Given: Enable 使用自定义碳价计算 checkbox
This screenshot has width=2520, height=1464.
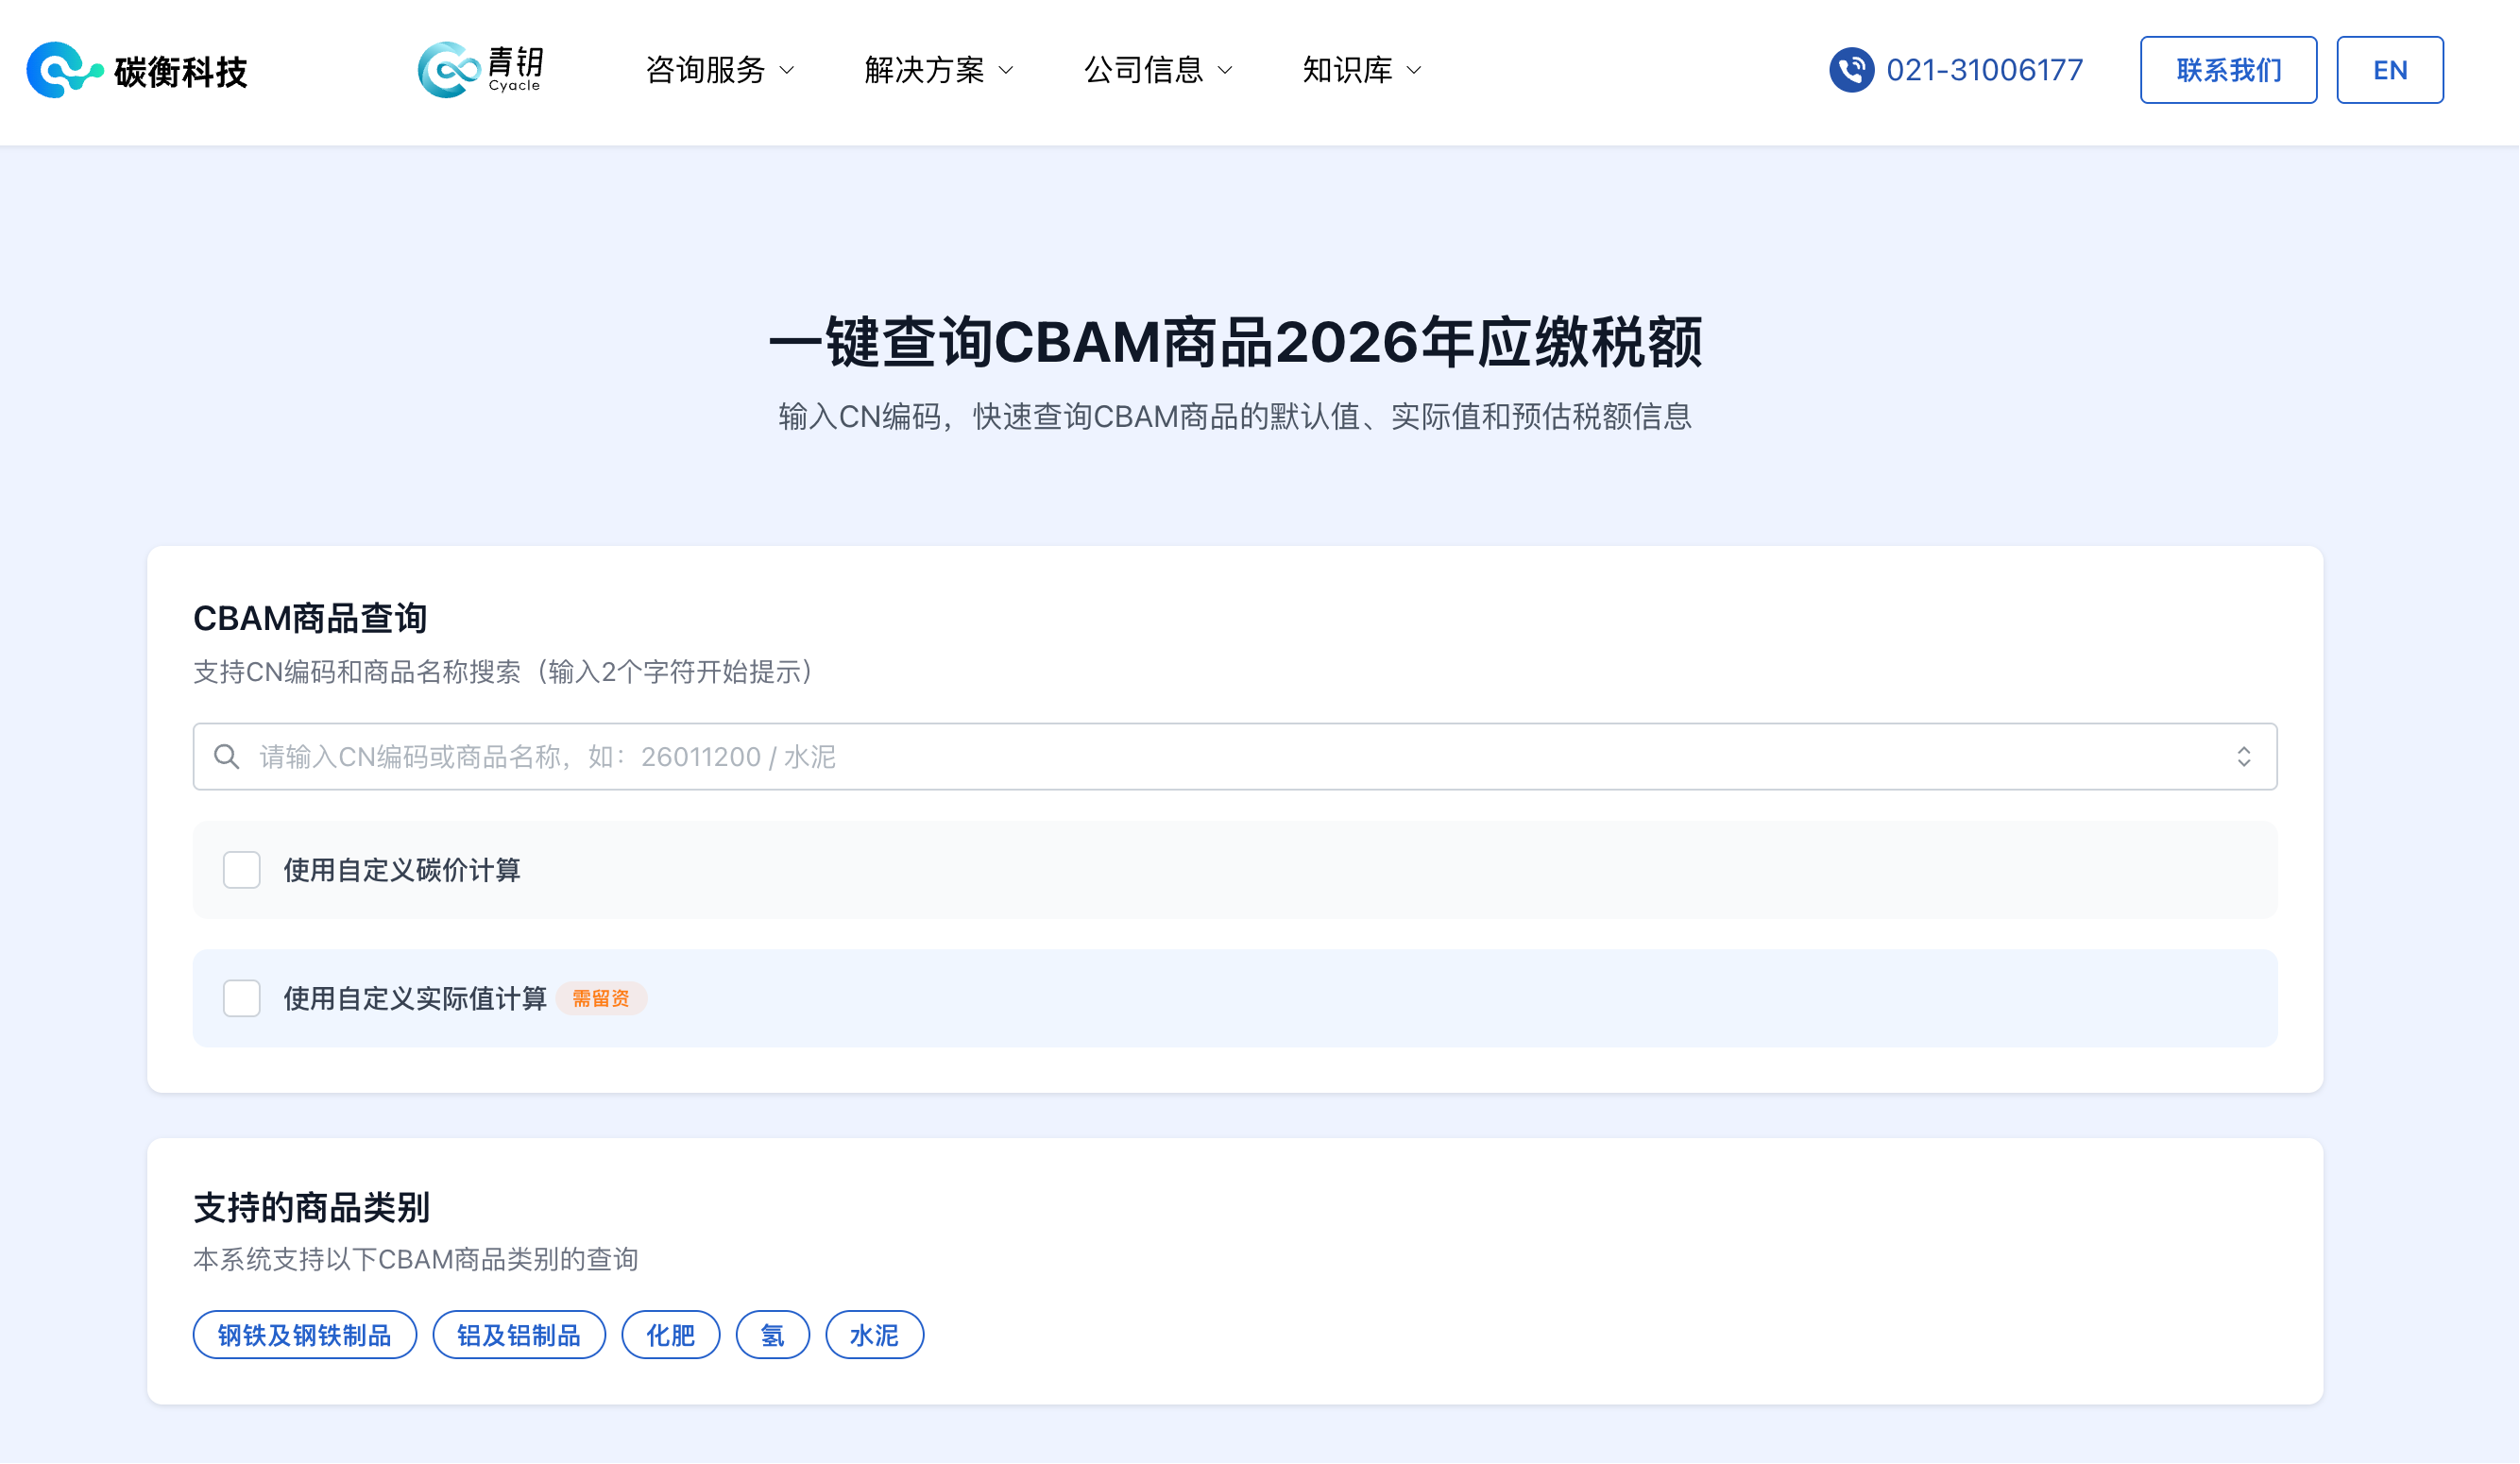Looking at the screenshot, I should coord(242,870).
